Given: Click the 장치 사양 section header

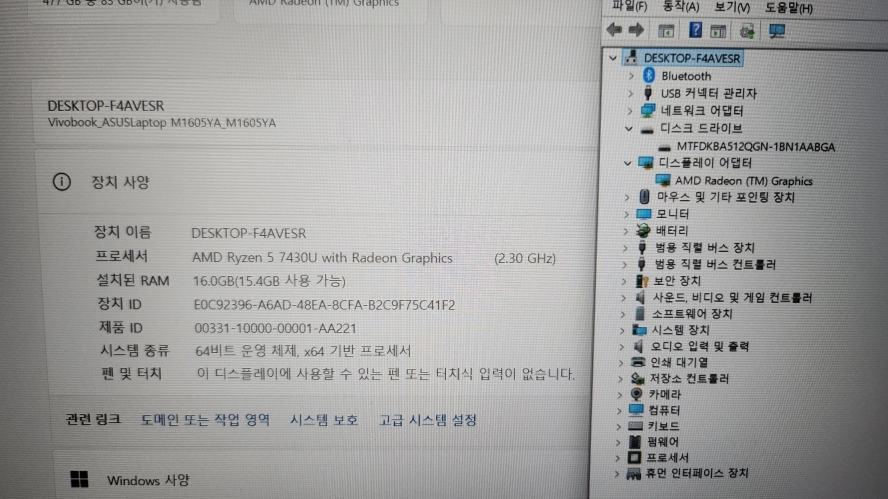Looking at the screenshot, I should [x=120, y=182].
